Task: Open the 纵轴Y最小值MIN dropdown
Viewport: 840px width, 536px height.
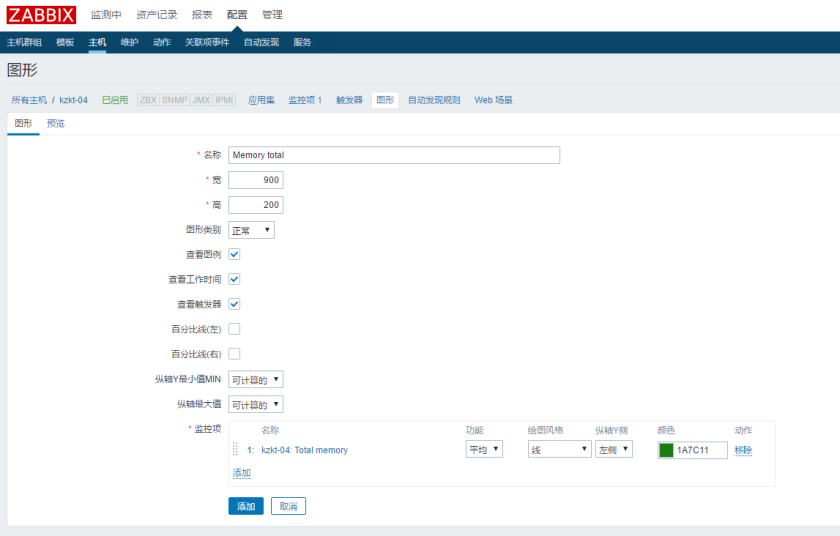Action: click(x=256, y=380)
